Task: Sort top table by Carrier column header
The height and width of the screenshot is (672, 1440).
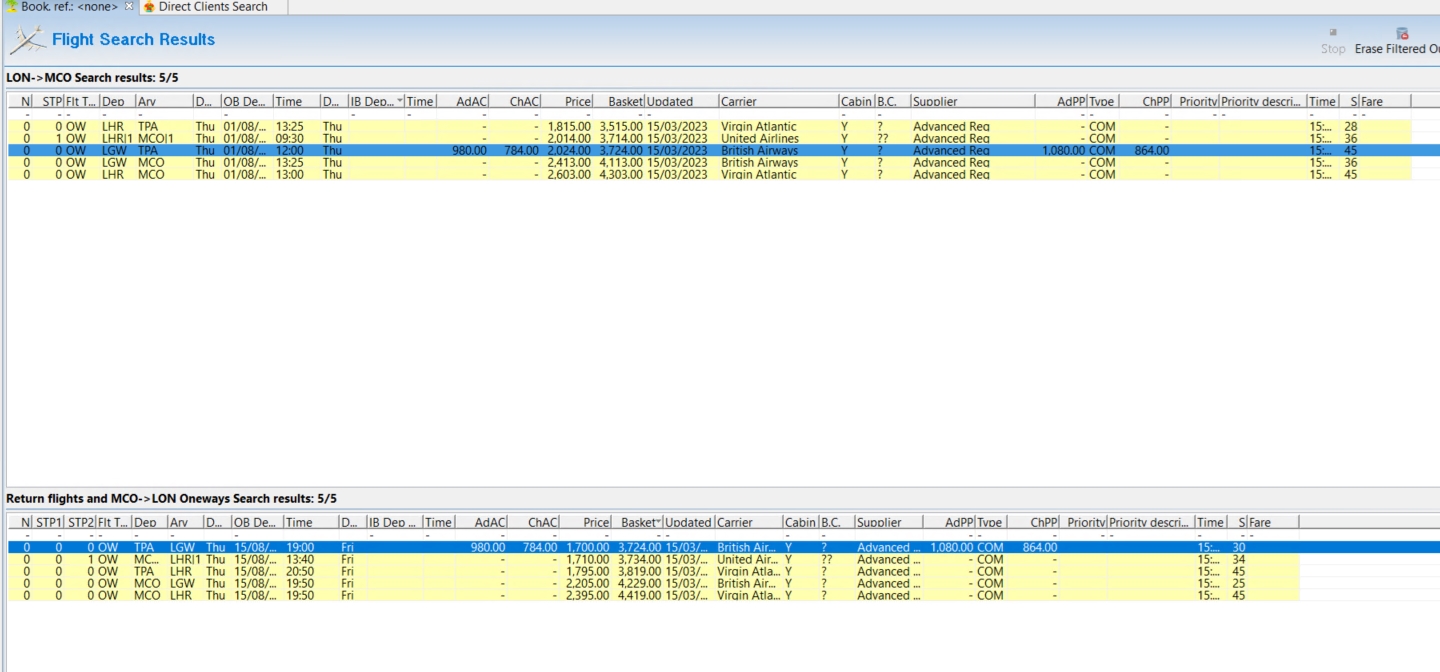Action: [x=739, y=101]
